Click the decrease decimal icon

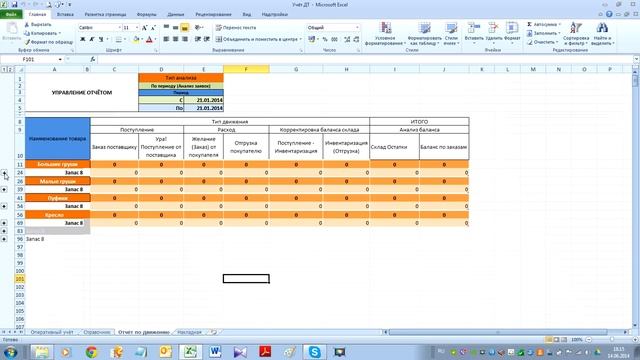pos(356,39)
